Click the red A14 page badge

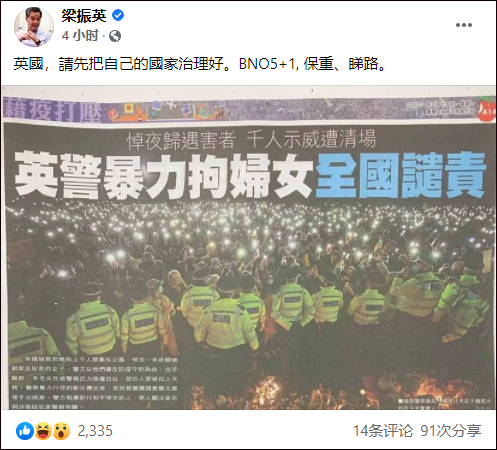point(487,112)
